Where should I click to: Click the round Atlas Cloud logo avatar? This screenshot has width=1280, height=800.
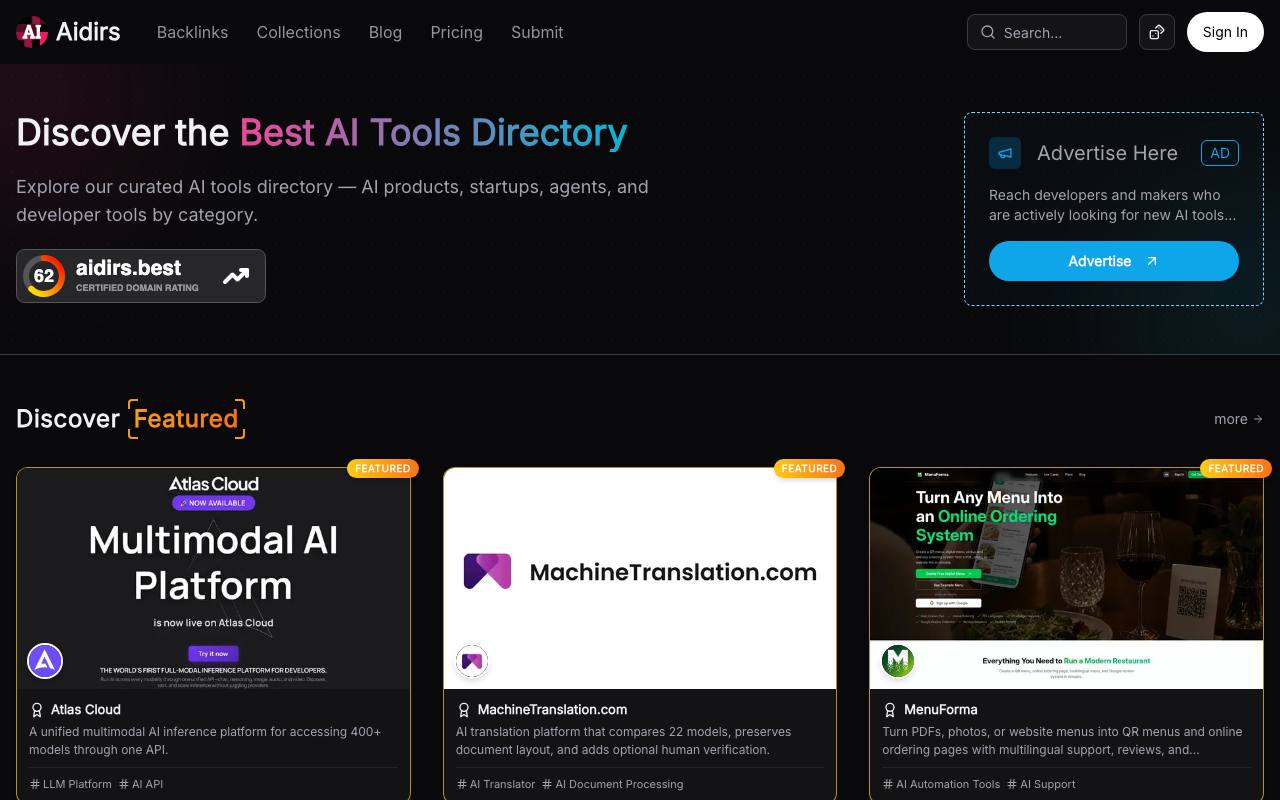coord(45,661)
